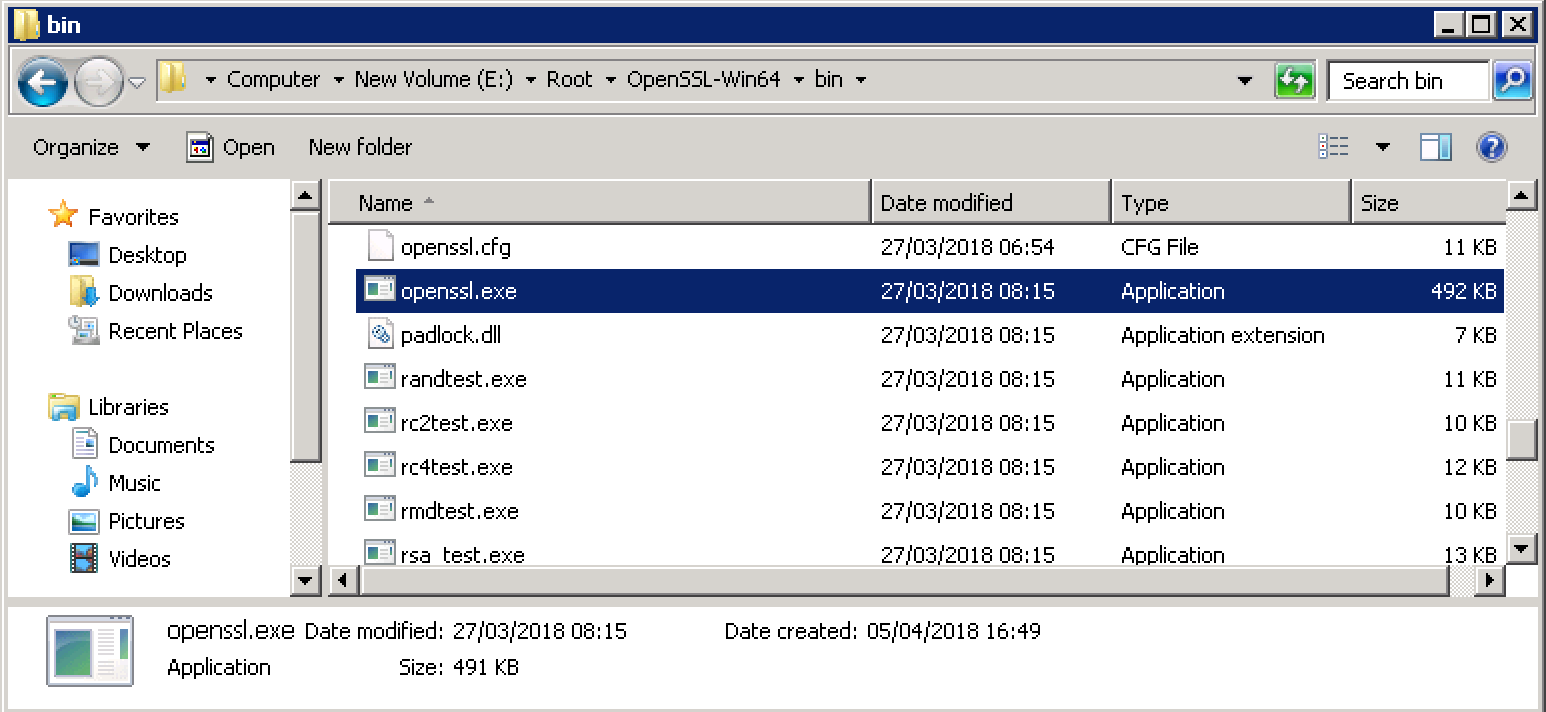Viewport: 1546px width, 712px height.
Task: Click the Videos film icon
Action: pyautogui.click(x=84, y=558)
